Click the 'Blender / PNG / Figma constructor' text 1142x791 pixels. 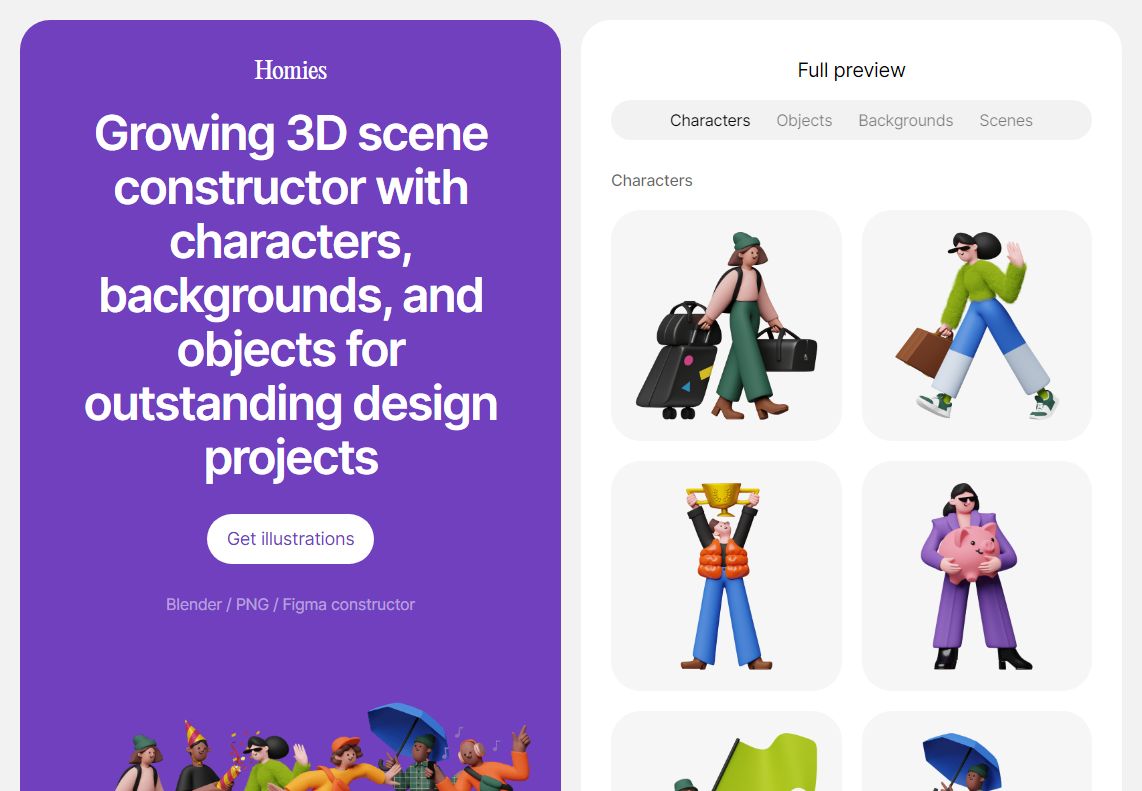point(291,605)
